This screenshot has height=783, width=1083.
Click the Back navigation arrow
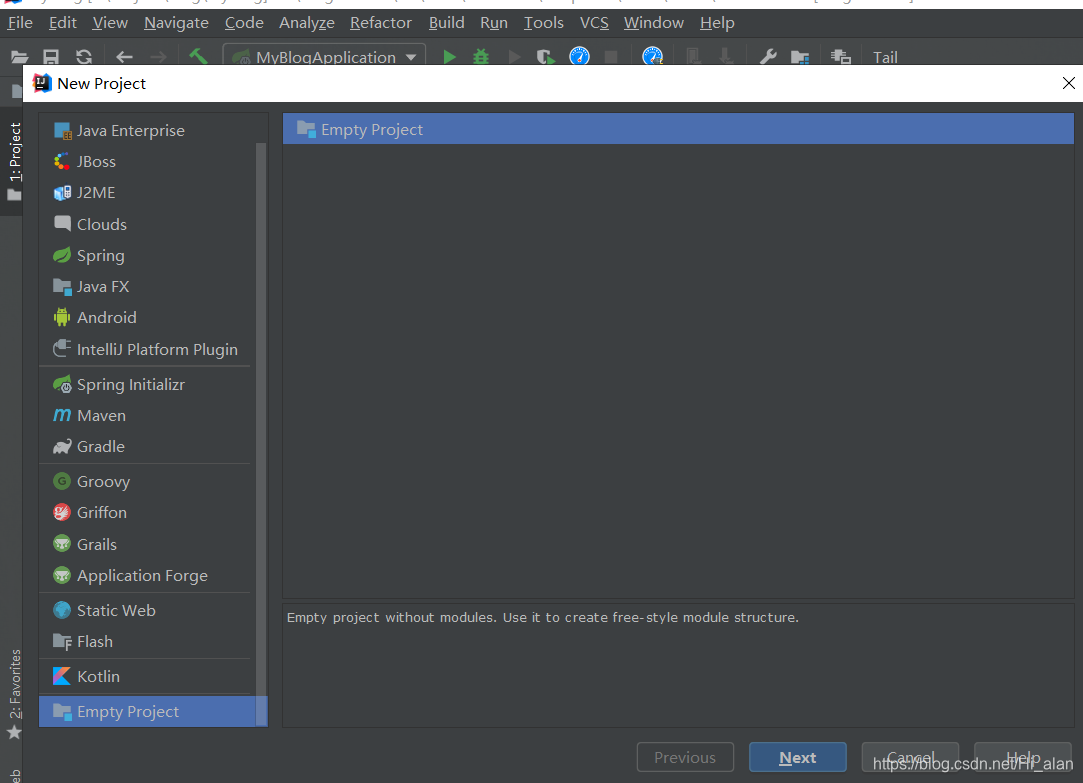124,57
